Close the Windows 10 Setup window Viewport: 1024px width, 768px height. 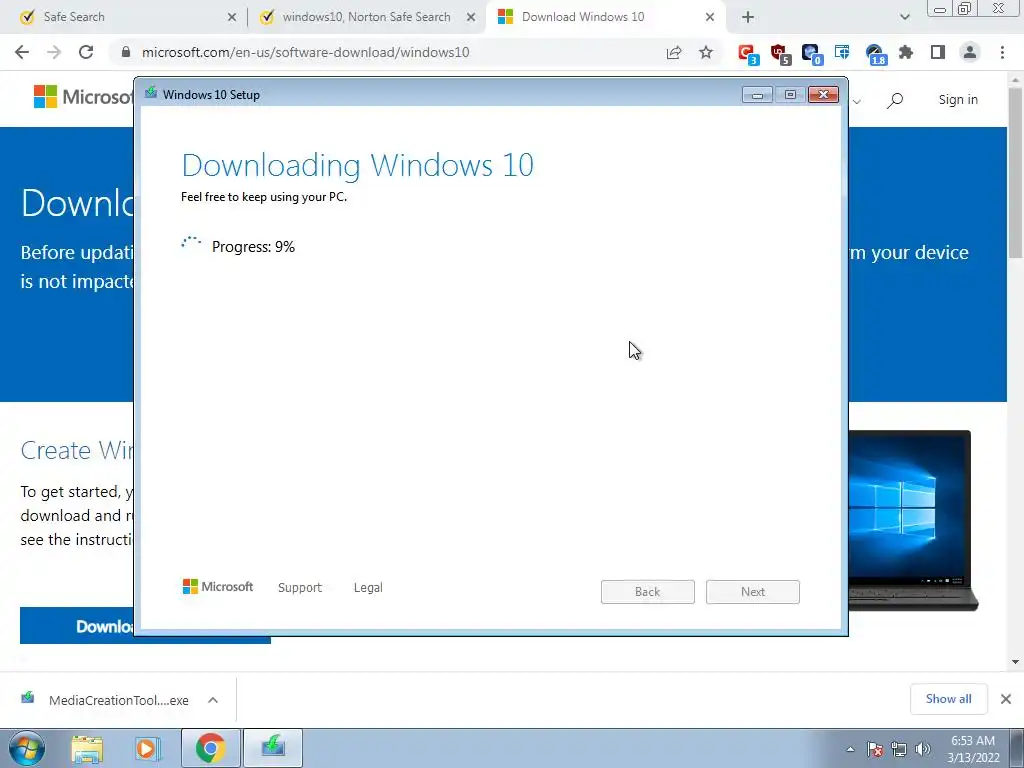[x=824, y=95]
